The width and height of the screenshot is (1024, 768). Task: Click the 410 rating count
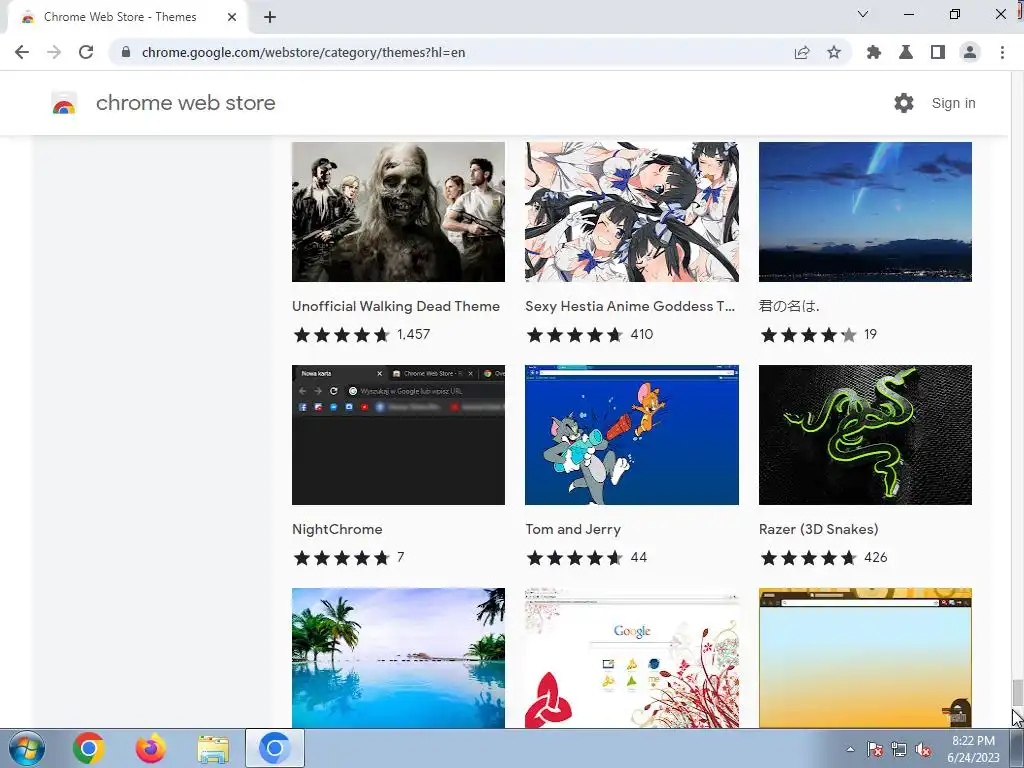(x=641, y=334)
